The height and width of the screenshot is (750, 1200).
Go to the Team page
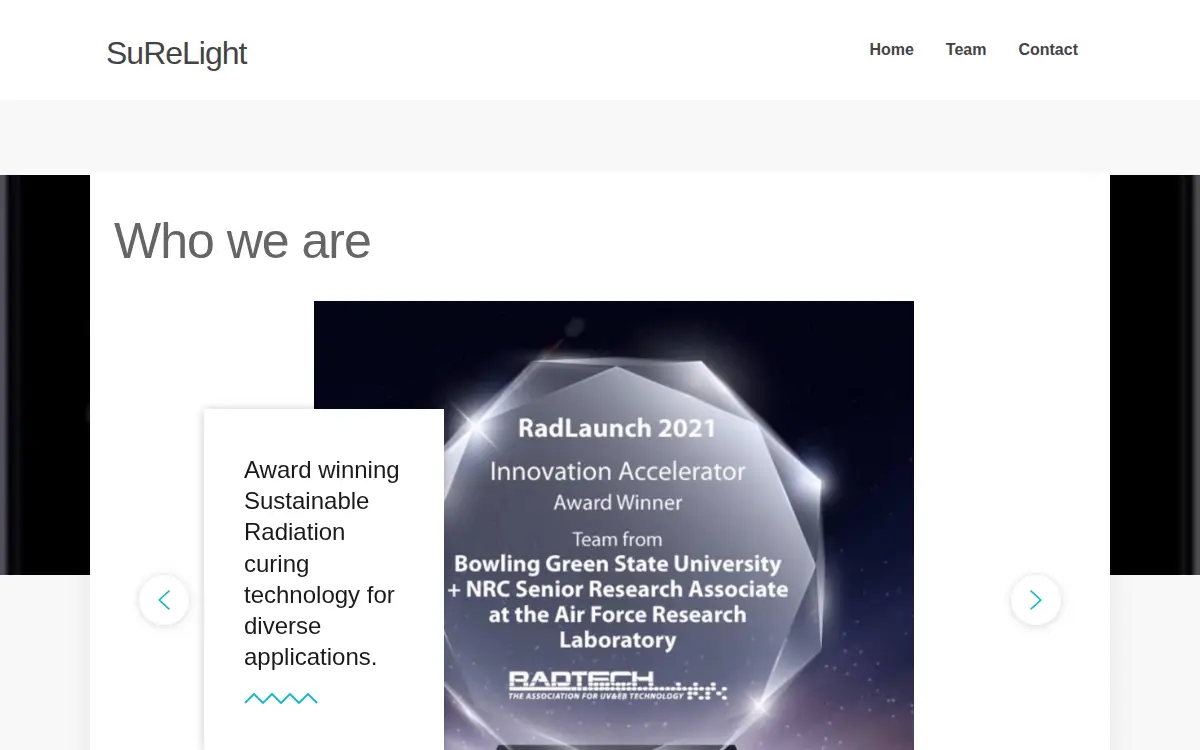click(x=966, y=50)
